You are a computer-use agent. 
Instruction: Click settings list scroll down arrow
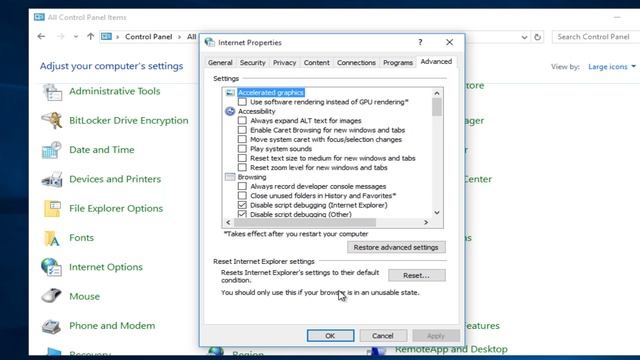coord(437,213)
